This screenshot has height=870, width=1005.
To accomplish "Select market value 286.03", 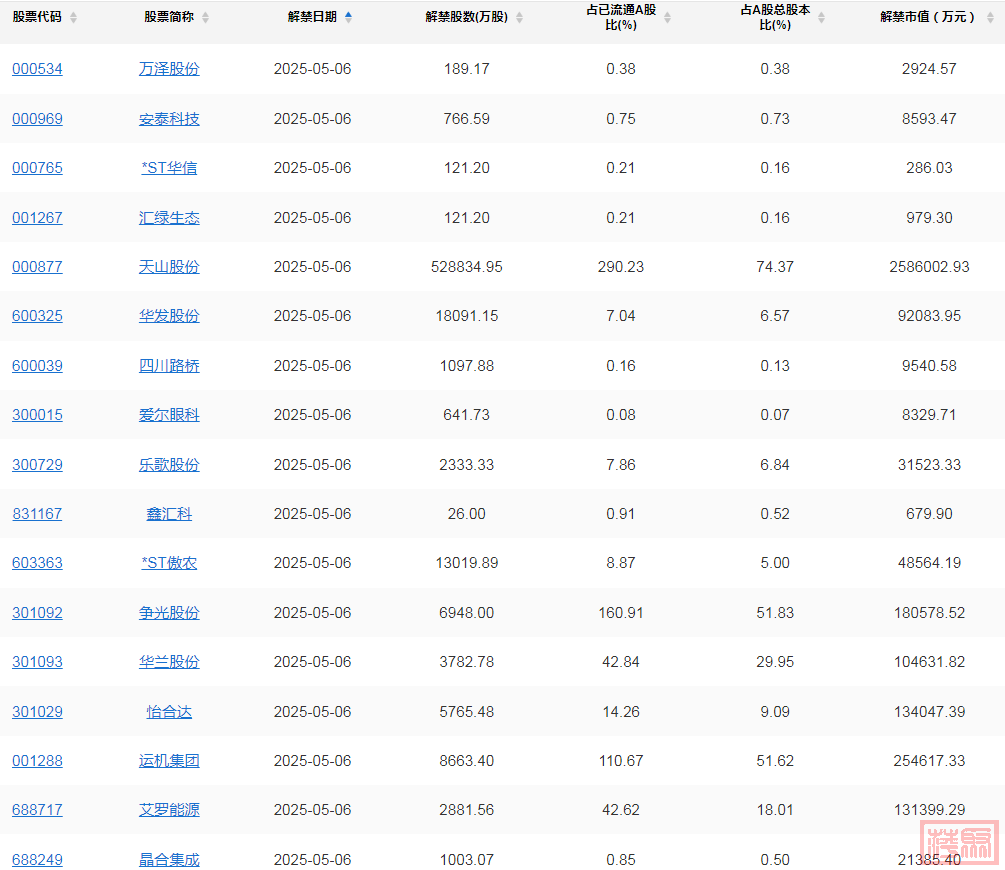I will coord(929,168).
